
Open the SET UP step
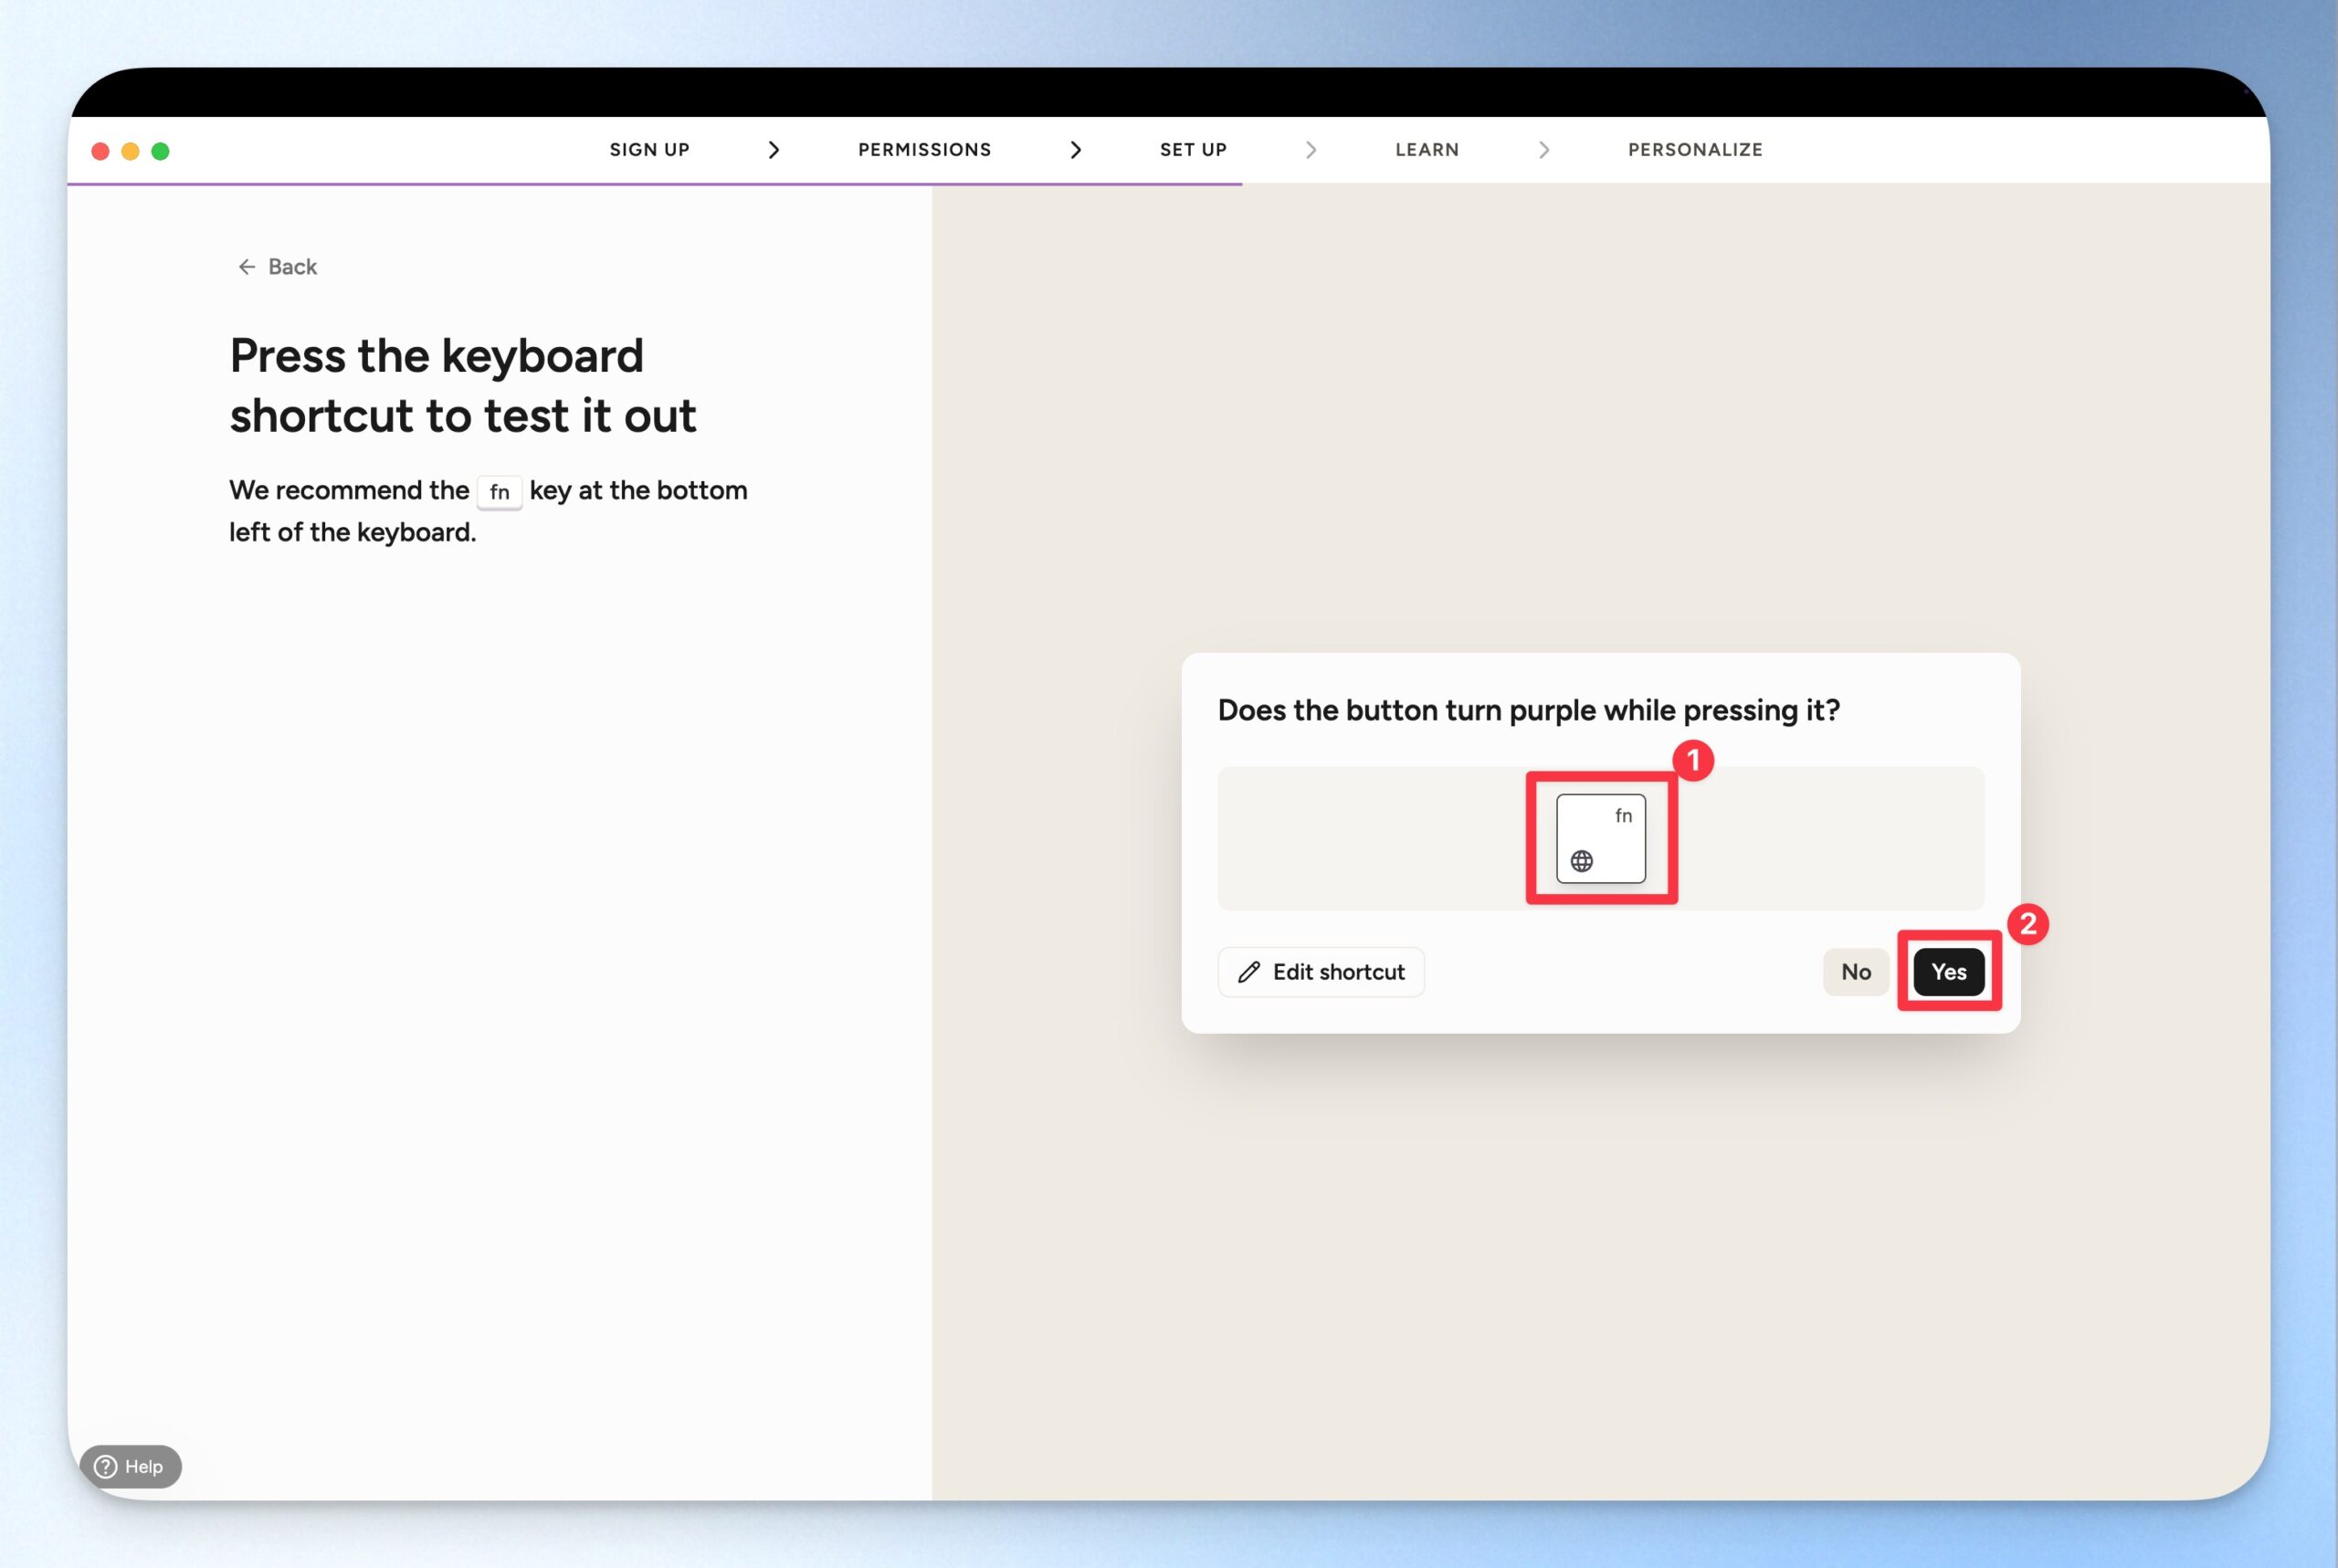[x=1192, y=150]
